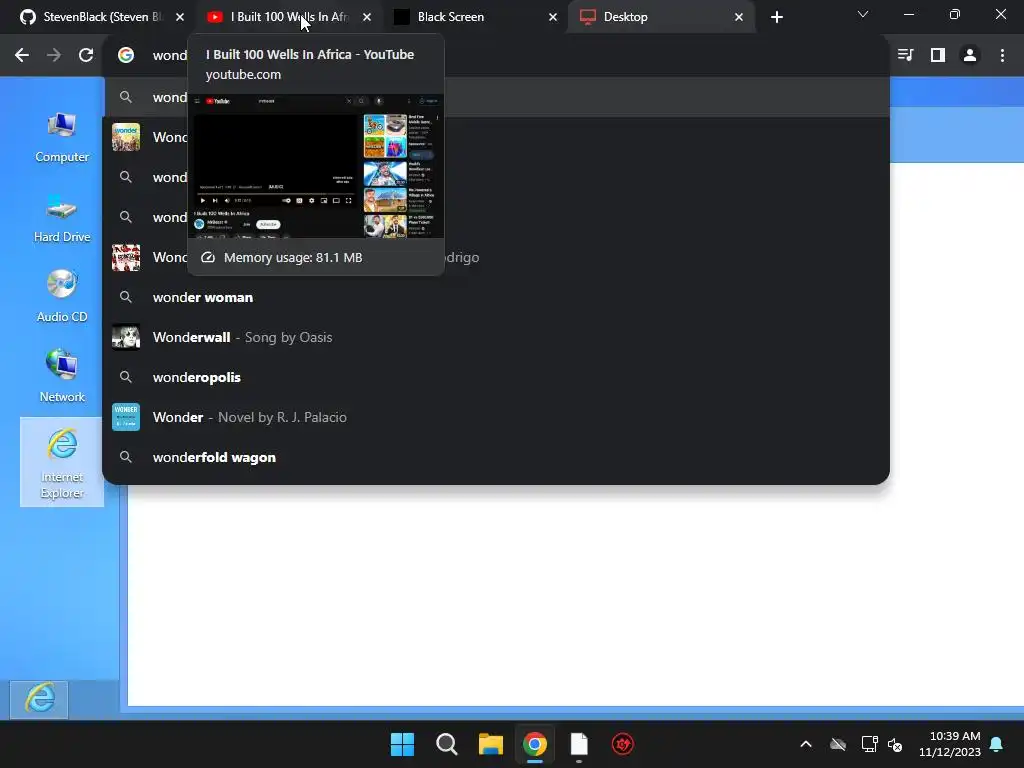Screen dimensions: 1024x768
Task: Click the search icon beside wonder woman
Action: click(126, 297)
